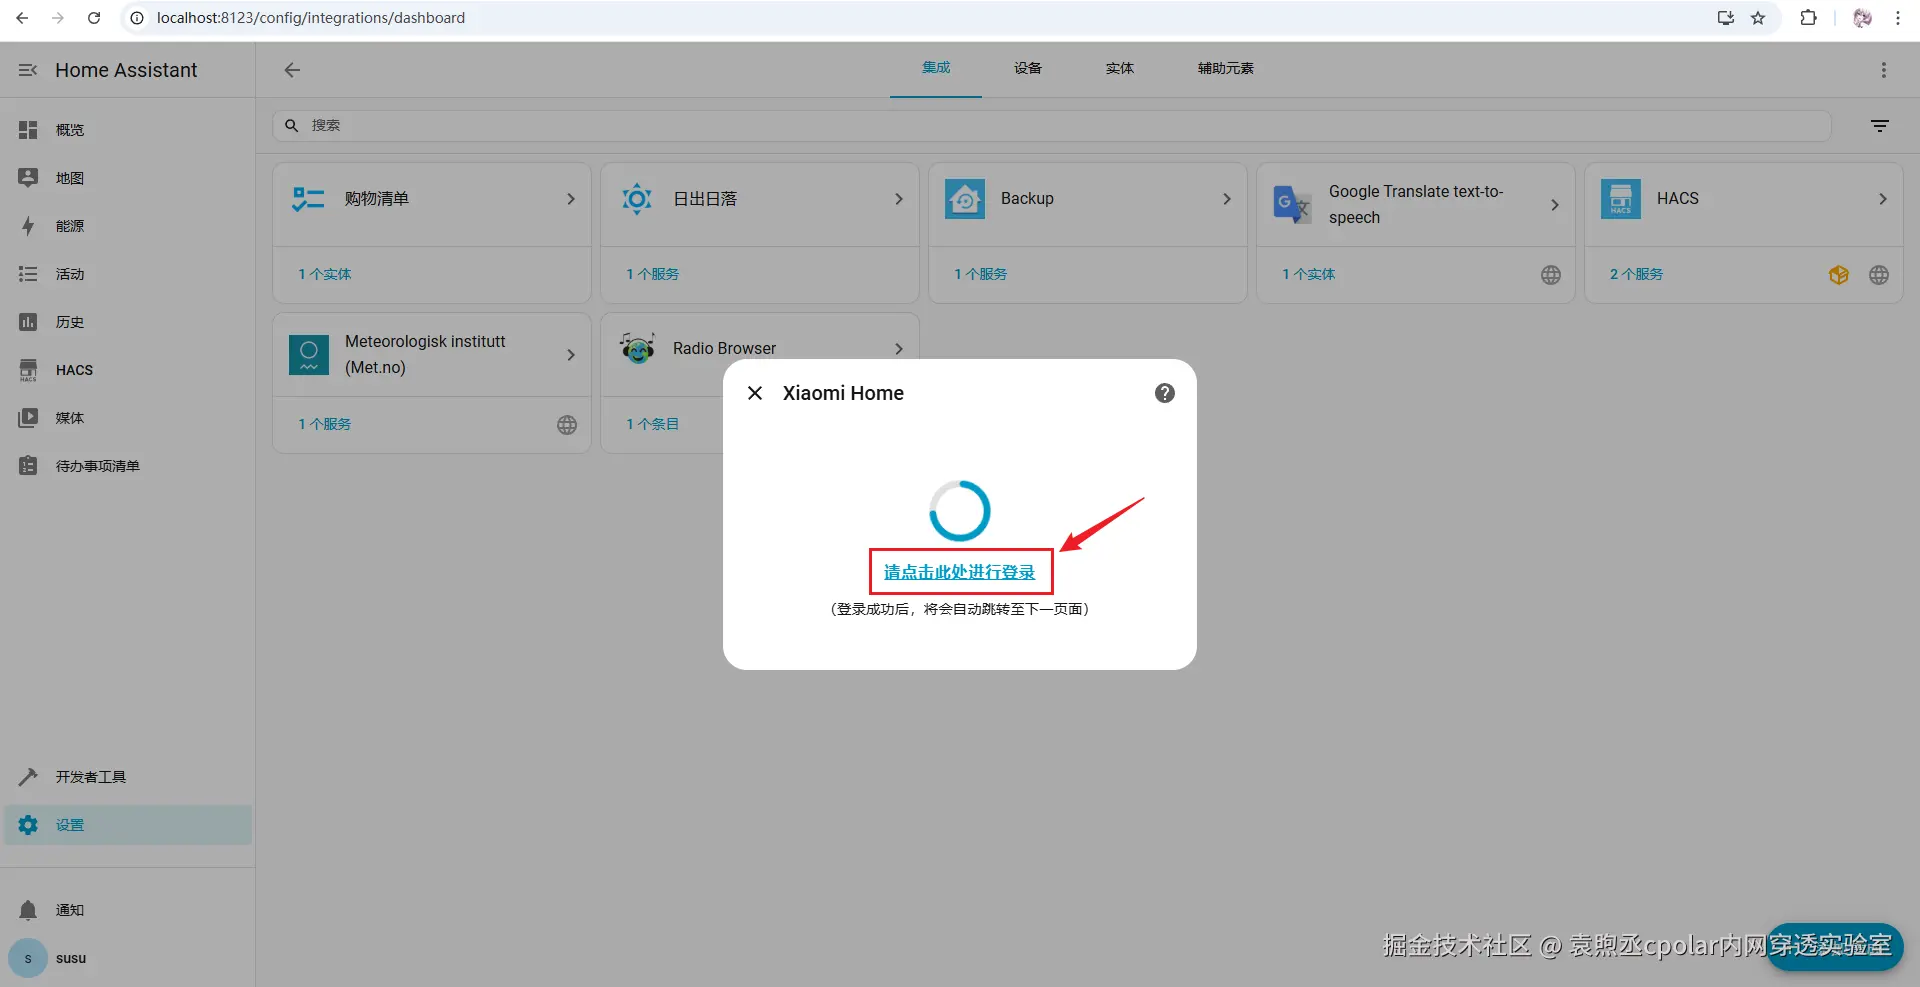Click the install app icon in address bar
Screen dimensions: 1920x987
click(x=1726, y=18)
